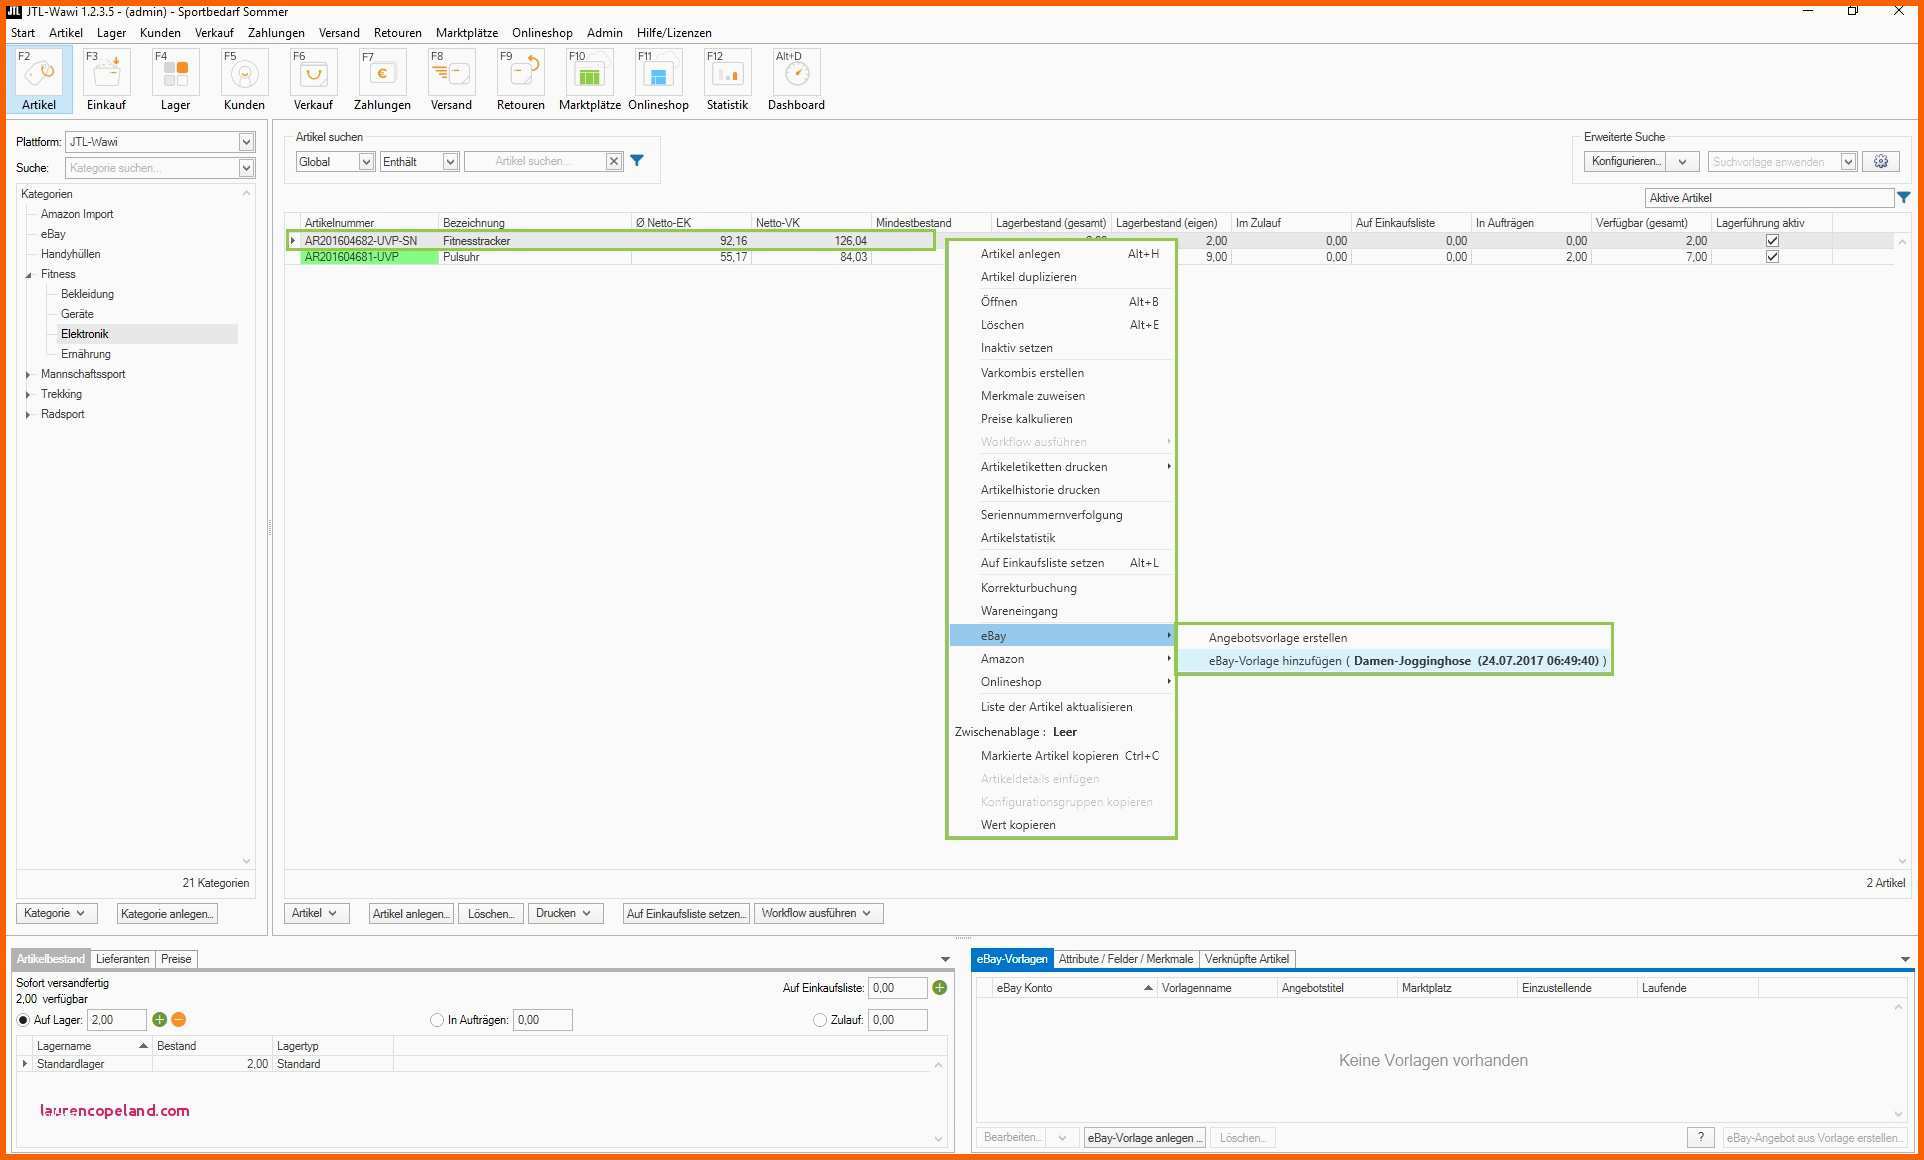
Task: Open the Artikel module icon (F2)
Action: tap(40, 80)
